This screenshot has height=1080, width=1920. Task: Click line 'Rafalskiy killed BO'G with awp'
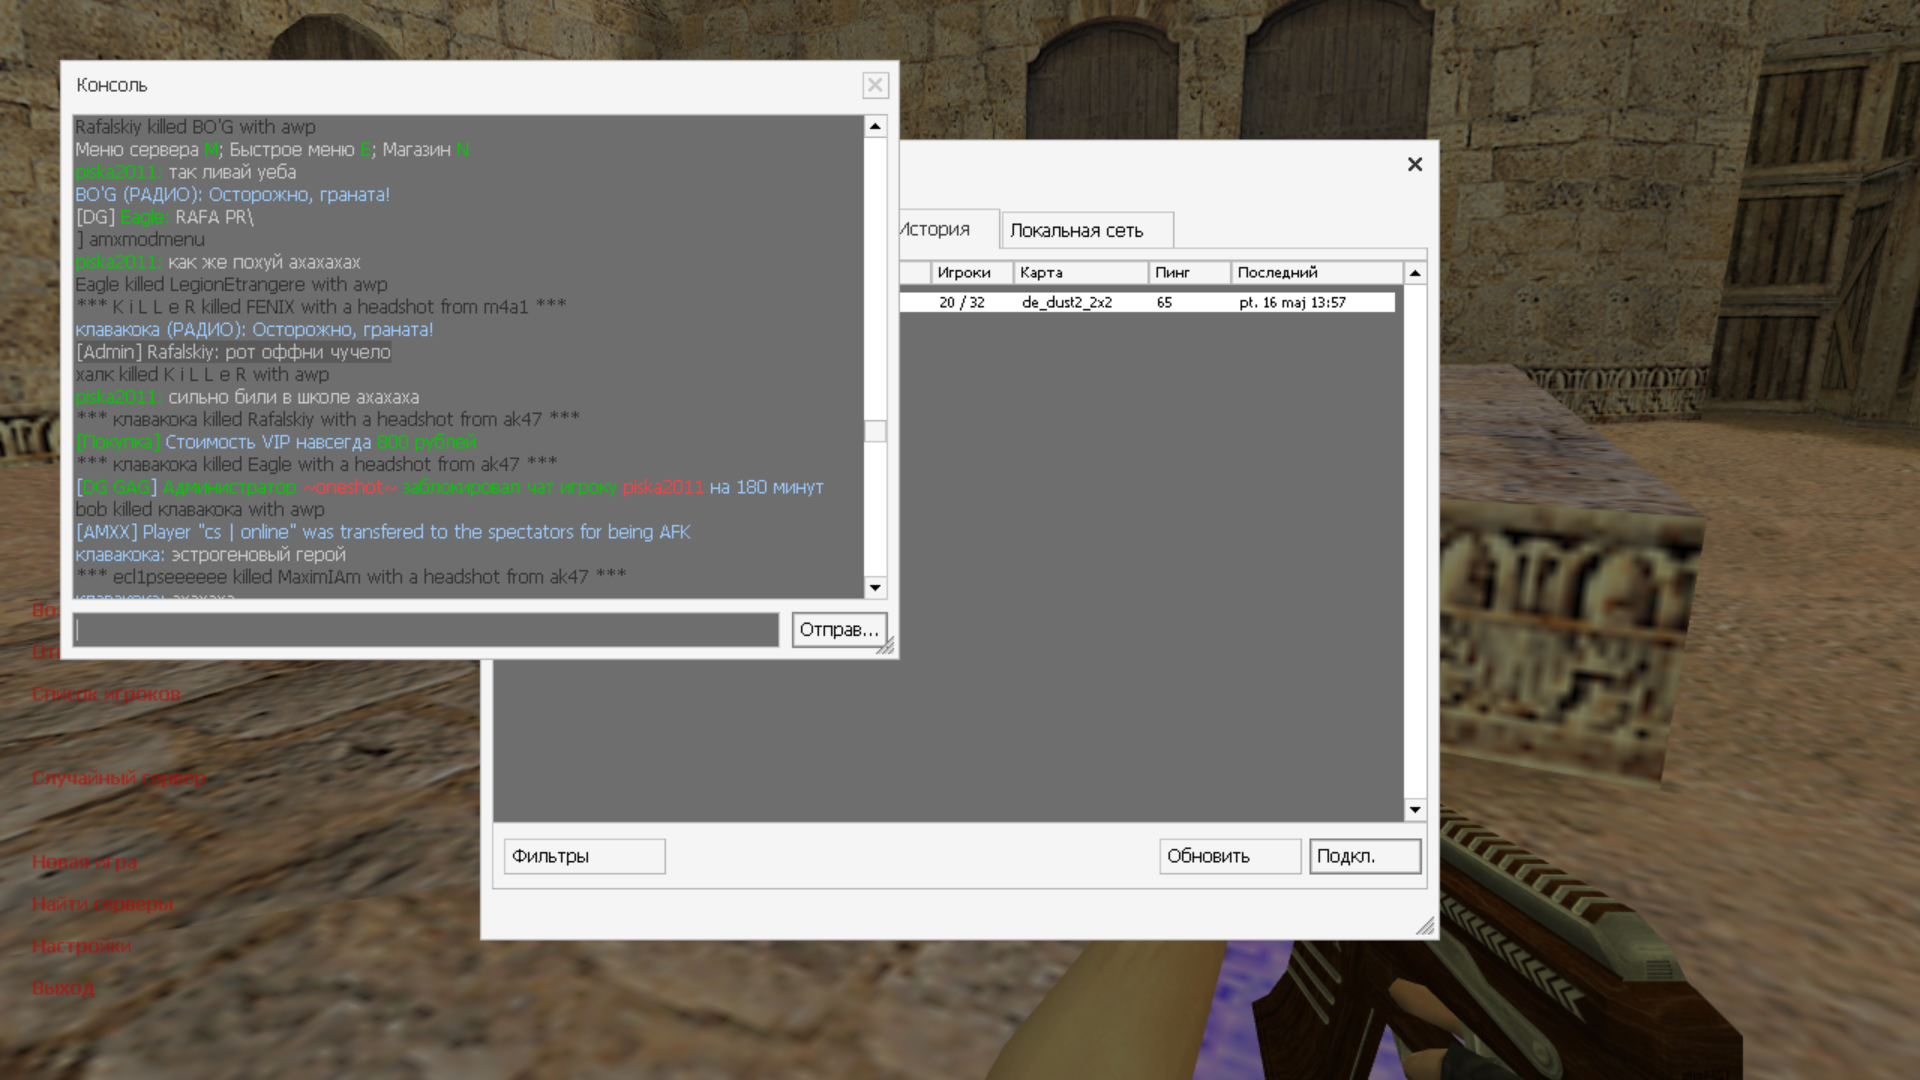195,127
